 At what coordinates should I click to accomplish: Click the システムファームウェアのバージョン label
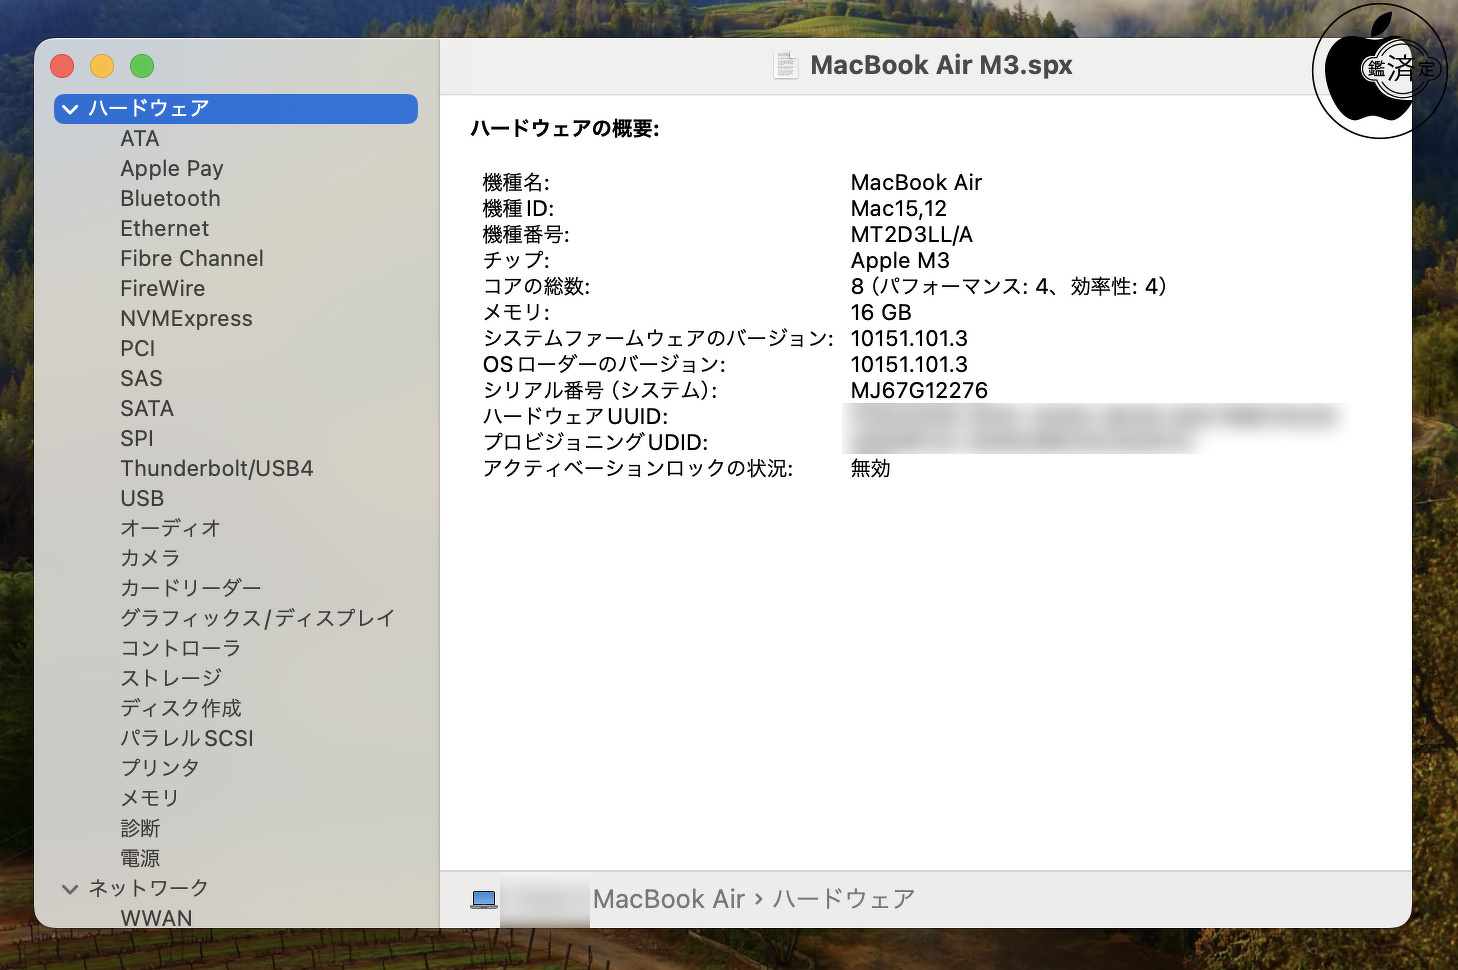(x=658, y=338)
